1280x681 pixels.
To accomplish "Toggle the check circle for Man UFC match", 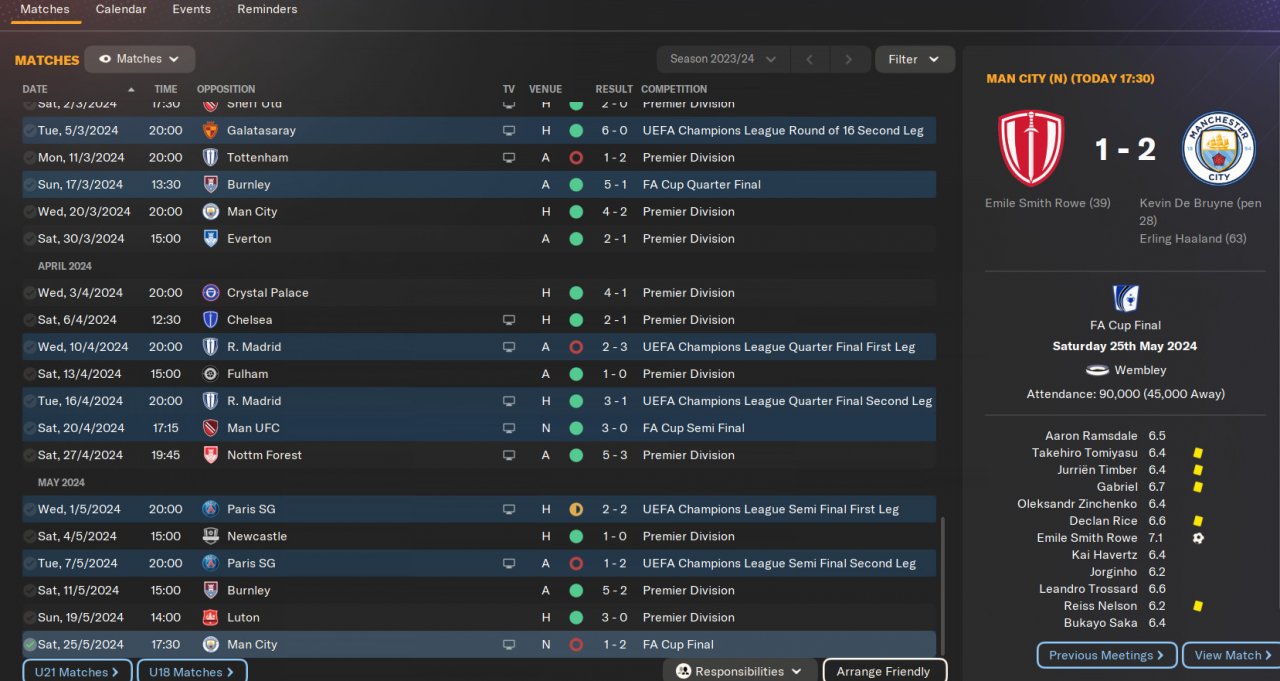I will click(30, 428).
